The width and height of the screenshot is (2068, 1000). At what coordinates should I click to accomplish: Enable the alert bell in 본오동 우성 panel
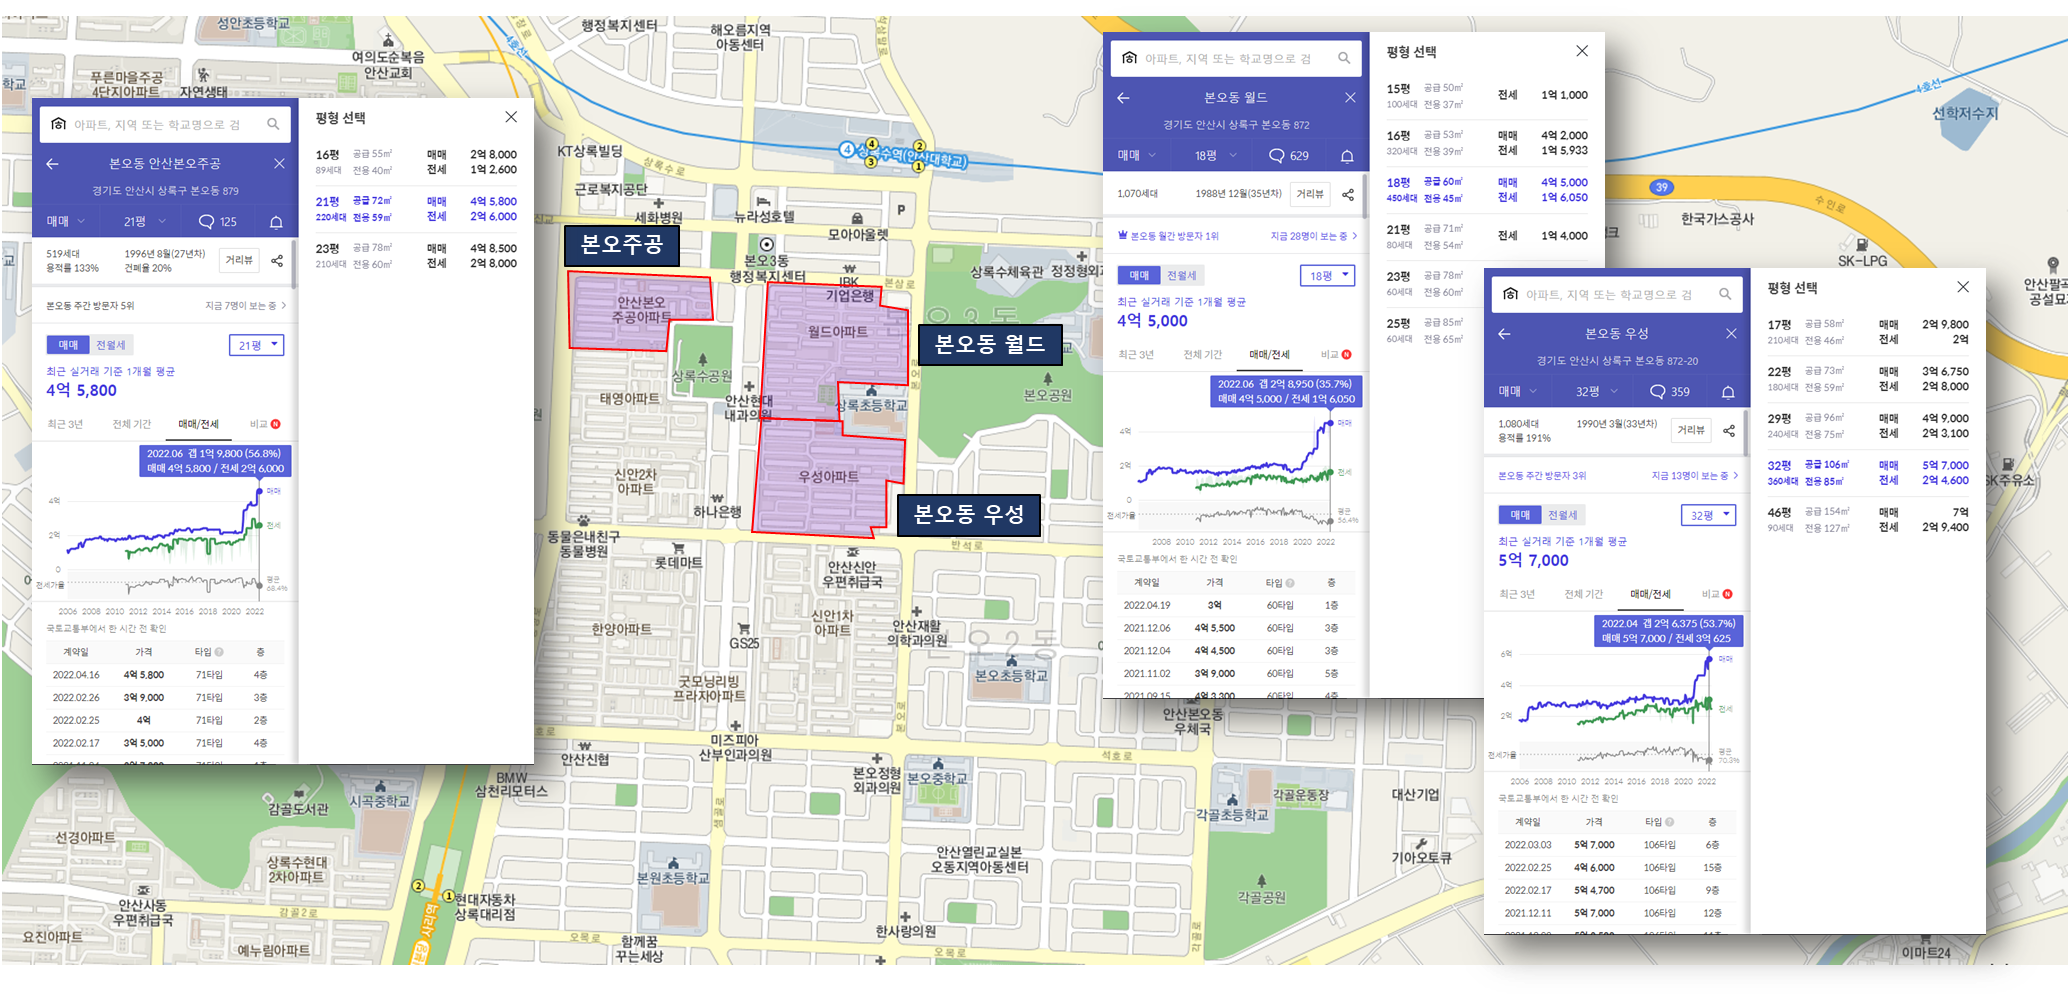click(x=1728, y=391)
